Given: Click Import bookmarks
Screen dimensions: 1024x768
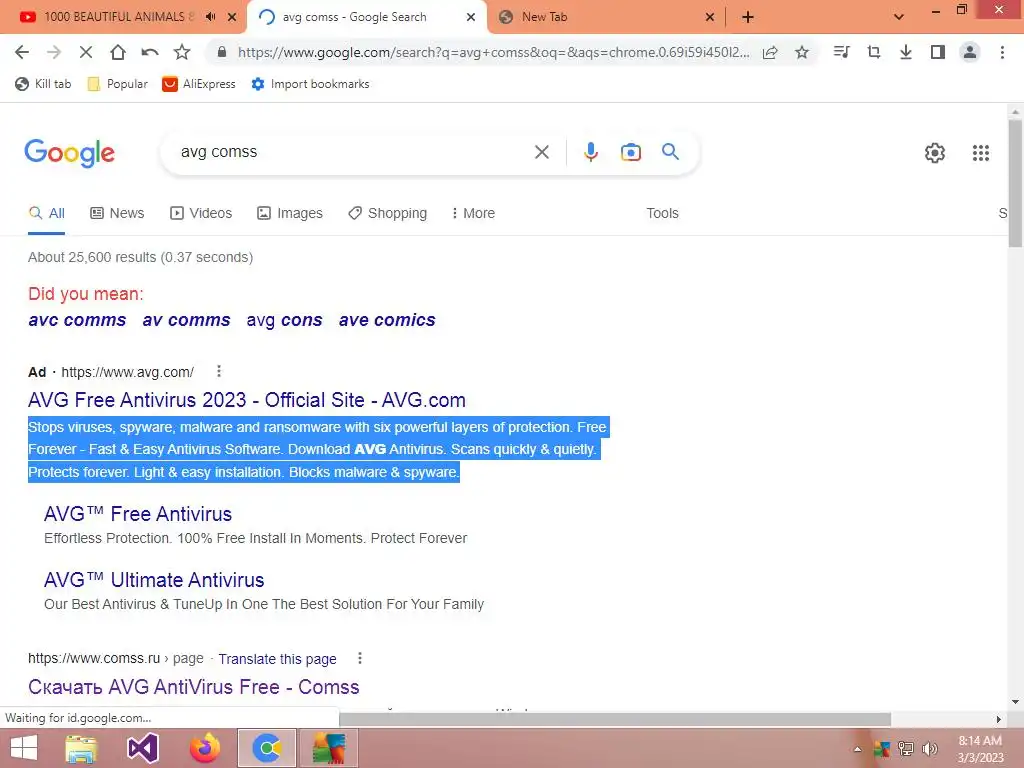Looking at the screenshot, I should (x=310, y=84).
